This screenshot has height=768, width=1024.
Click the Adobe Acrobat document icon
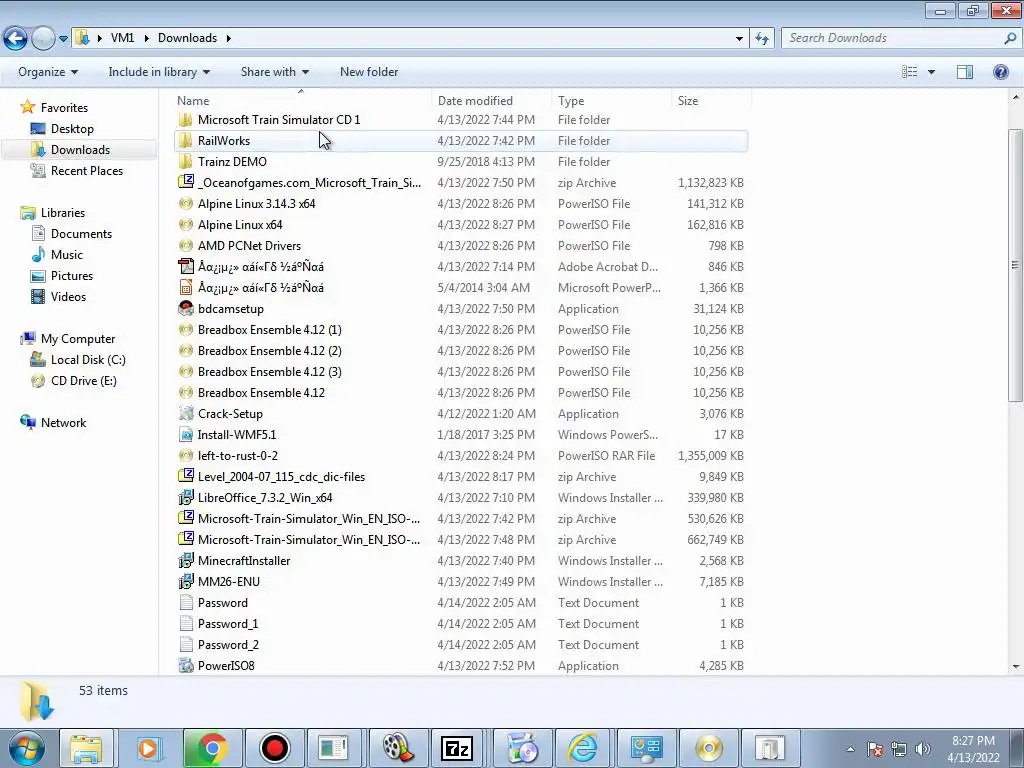coord(185,266)
